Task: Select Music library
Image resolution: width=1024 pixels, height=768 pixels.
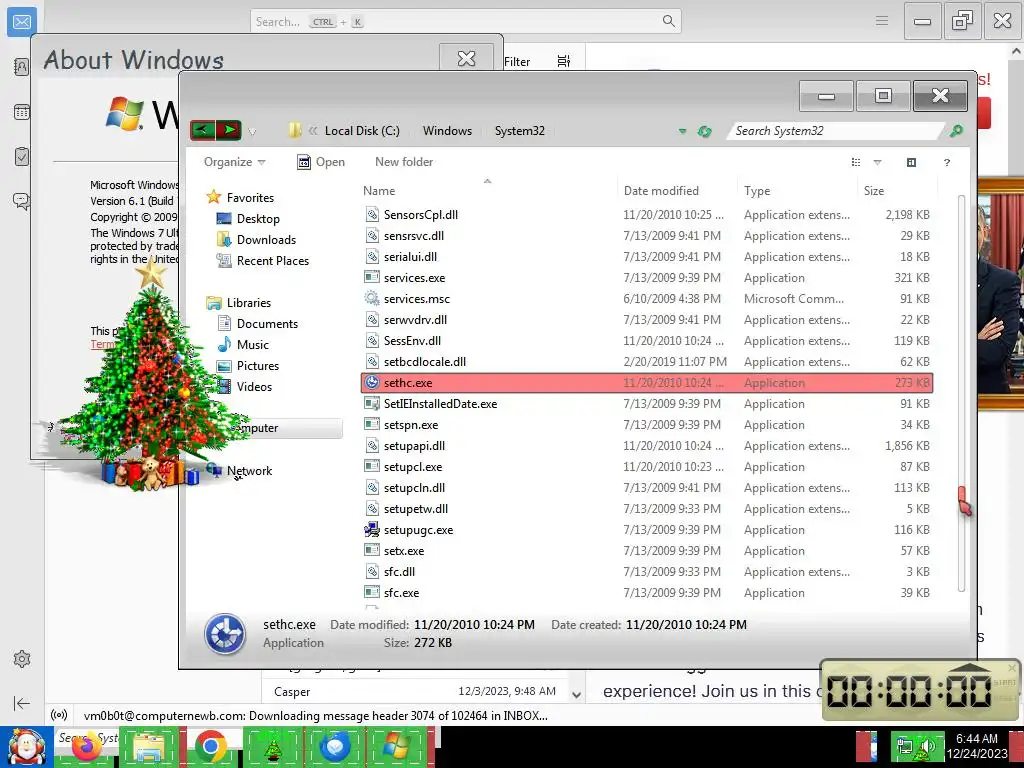Action: [243, 344]
